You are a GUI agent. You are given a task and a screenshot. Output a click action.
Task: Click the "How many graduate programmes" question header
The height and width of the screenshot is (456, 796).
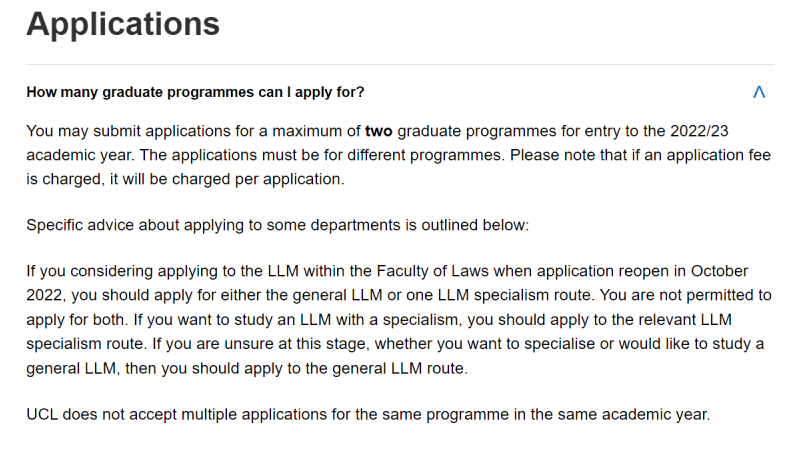point(195,92)
